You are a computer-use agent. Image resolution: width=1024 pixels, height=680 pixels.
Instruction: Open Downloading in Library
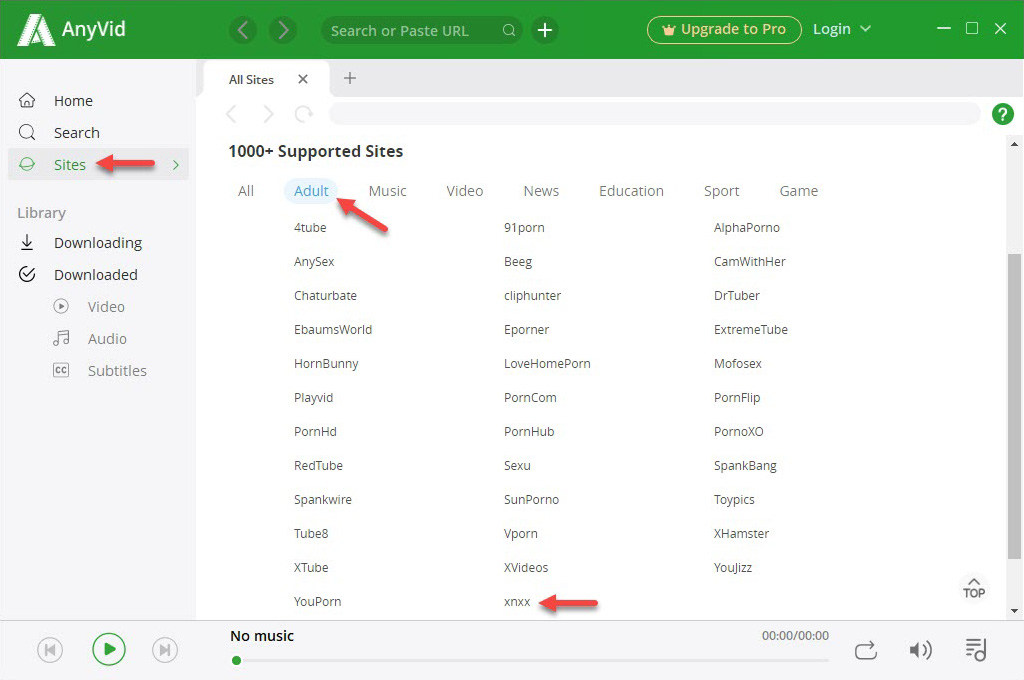pyautogui.click(x=98, y=242)
